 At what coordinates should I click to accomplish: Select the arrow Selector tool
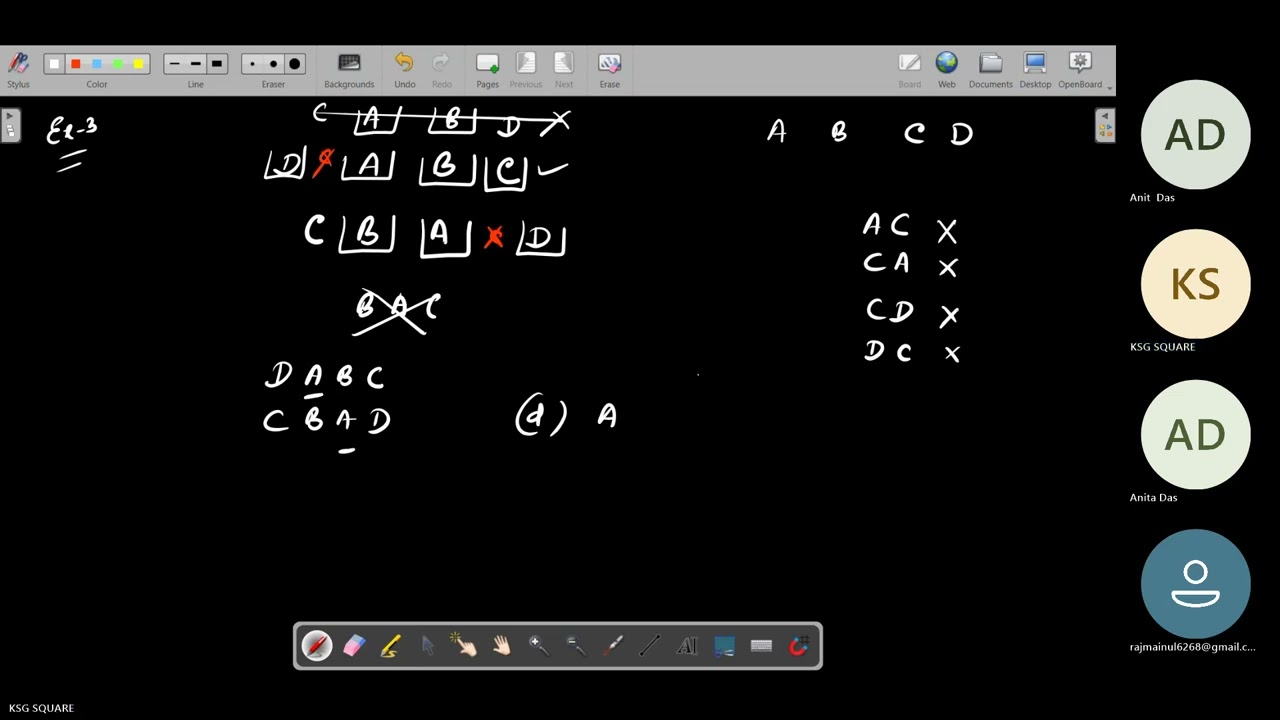coord(428,646)
